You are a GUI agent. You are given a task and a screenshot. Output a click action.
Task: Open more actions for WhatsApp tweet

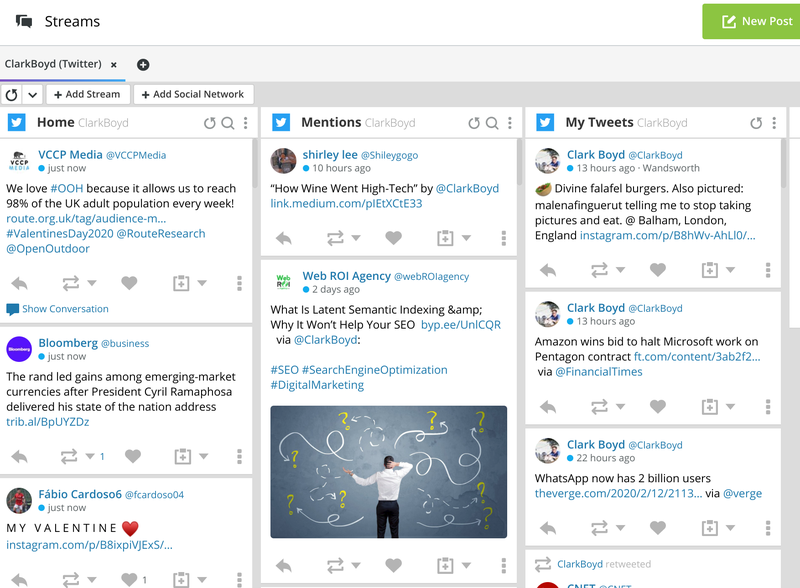click(768, 528)
